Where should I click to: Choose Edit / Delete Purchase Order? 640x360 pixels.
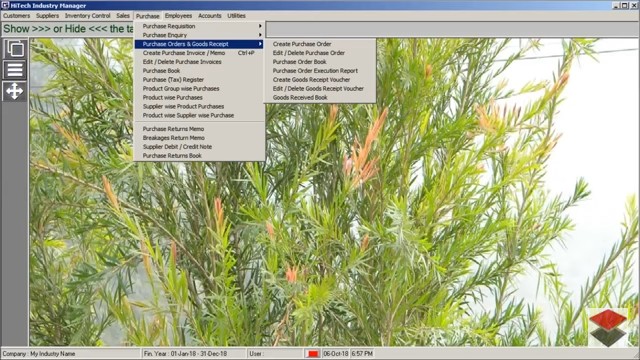(320, 53)
